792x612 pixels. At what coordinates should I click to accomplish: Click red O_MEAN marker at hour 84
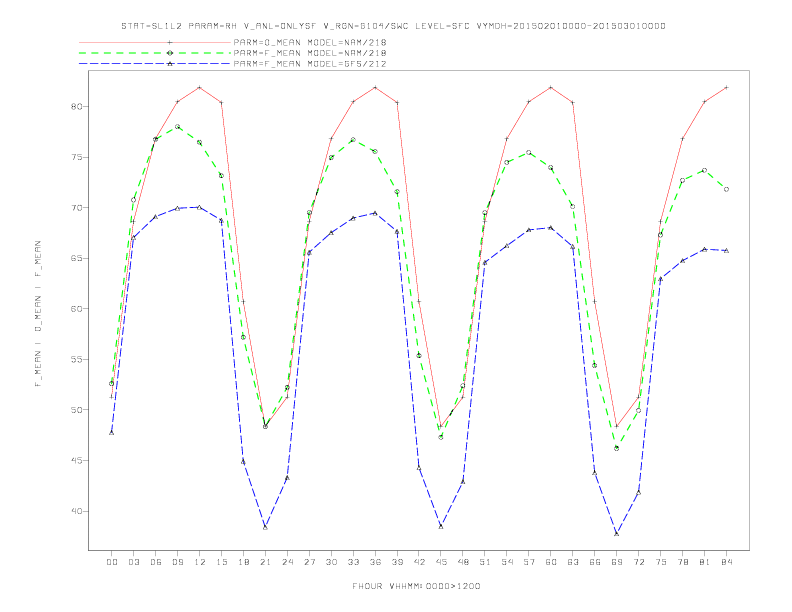pos(727,87)
